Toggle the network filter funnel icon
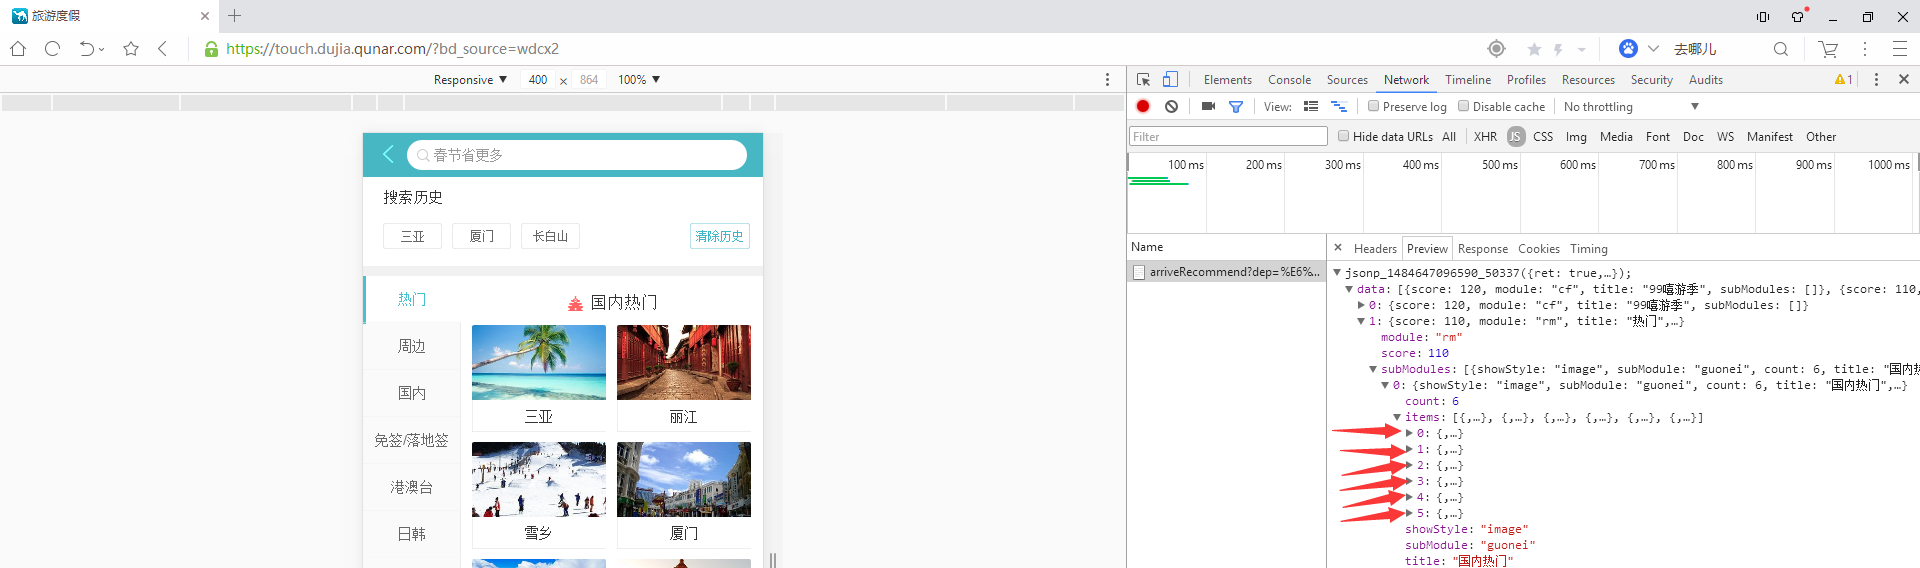This screenshot has width=1920, height=568. coord(1236,106)
